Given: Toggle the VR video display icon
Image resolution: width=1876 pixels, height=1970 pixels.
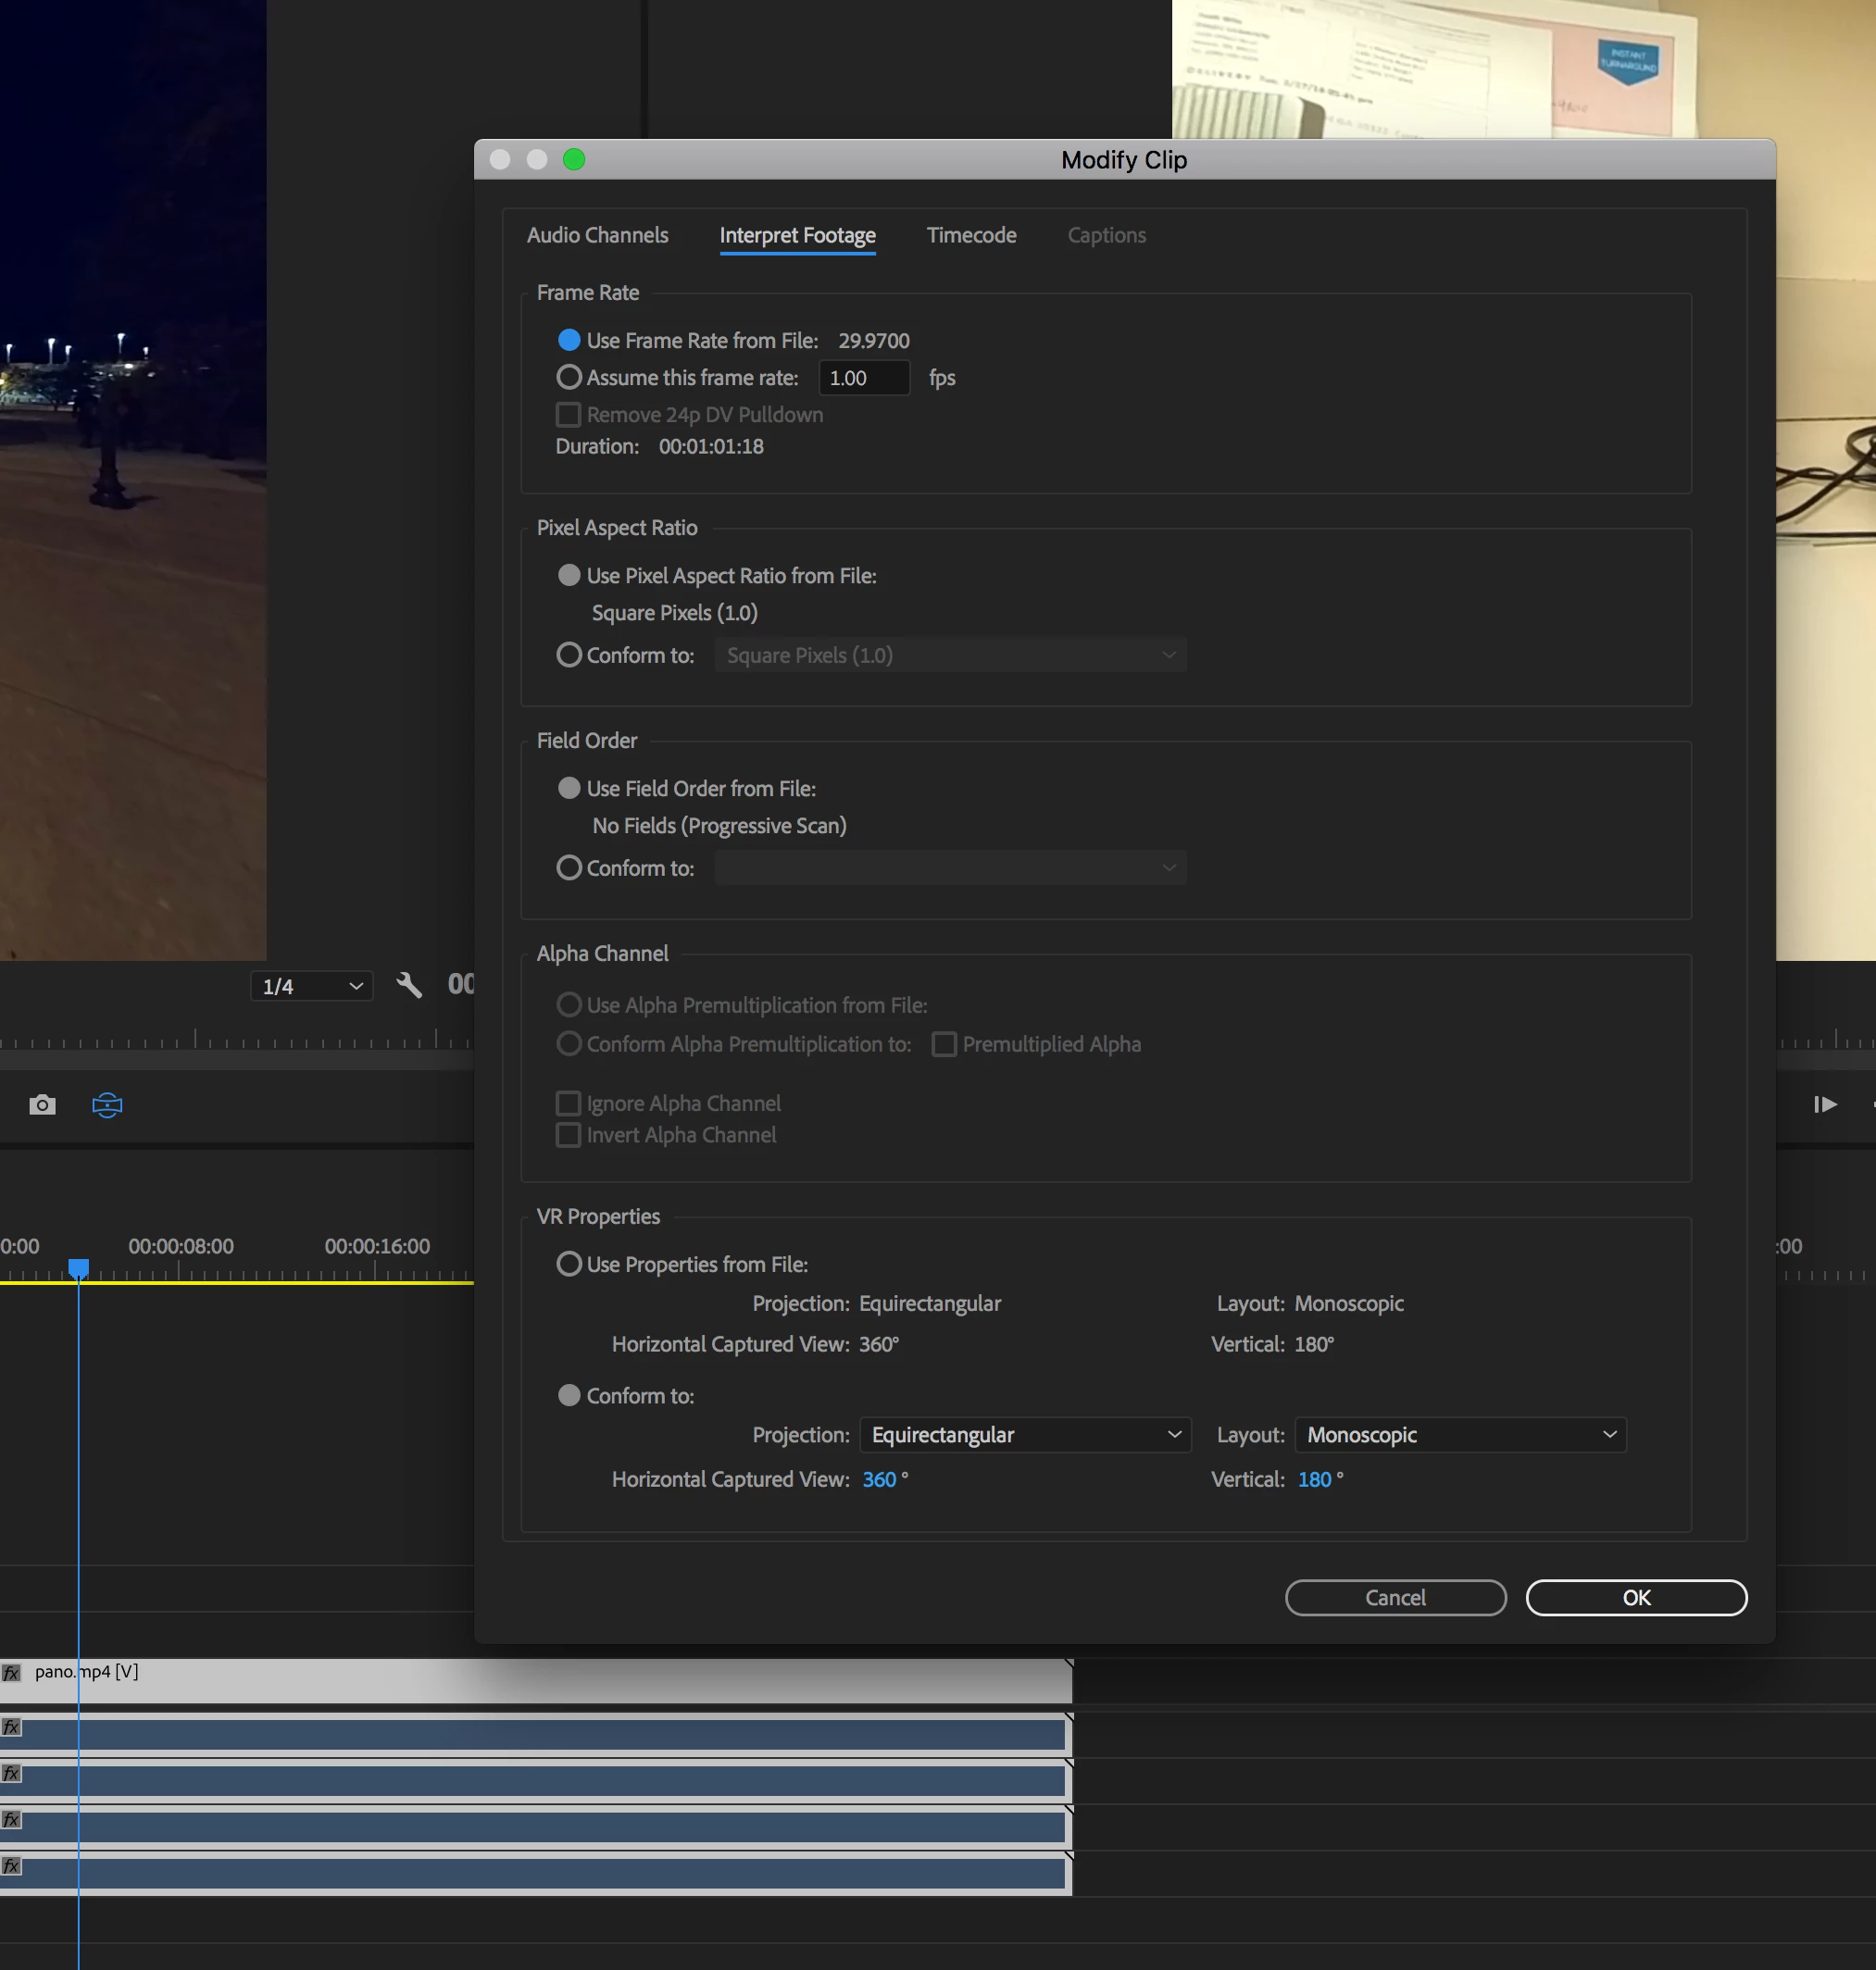Looking at the screenshot, I should coord(107,1104).
